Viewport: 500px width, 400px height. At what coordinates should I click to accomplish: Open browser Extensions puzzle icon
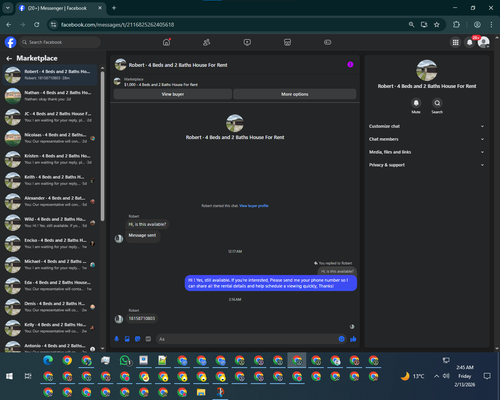click(x=456, y=25)
